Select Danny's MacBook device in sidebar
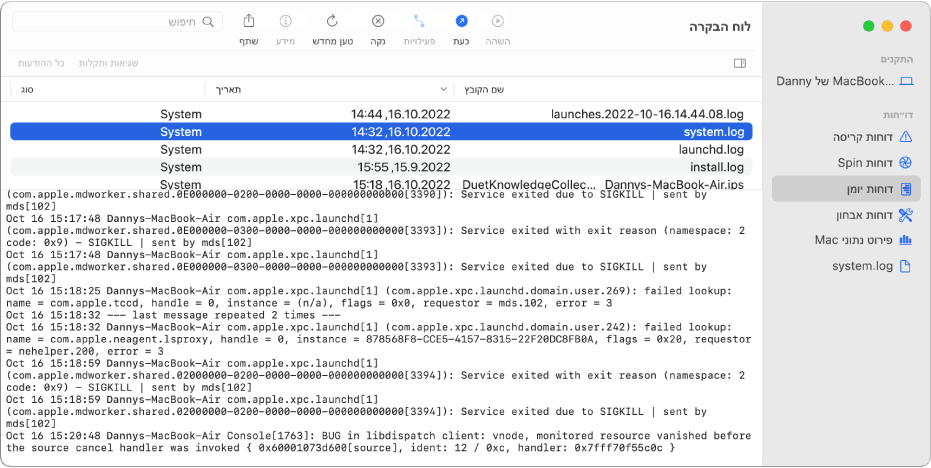931x468 pixels. pos(844,81)
